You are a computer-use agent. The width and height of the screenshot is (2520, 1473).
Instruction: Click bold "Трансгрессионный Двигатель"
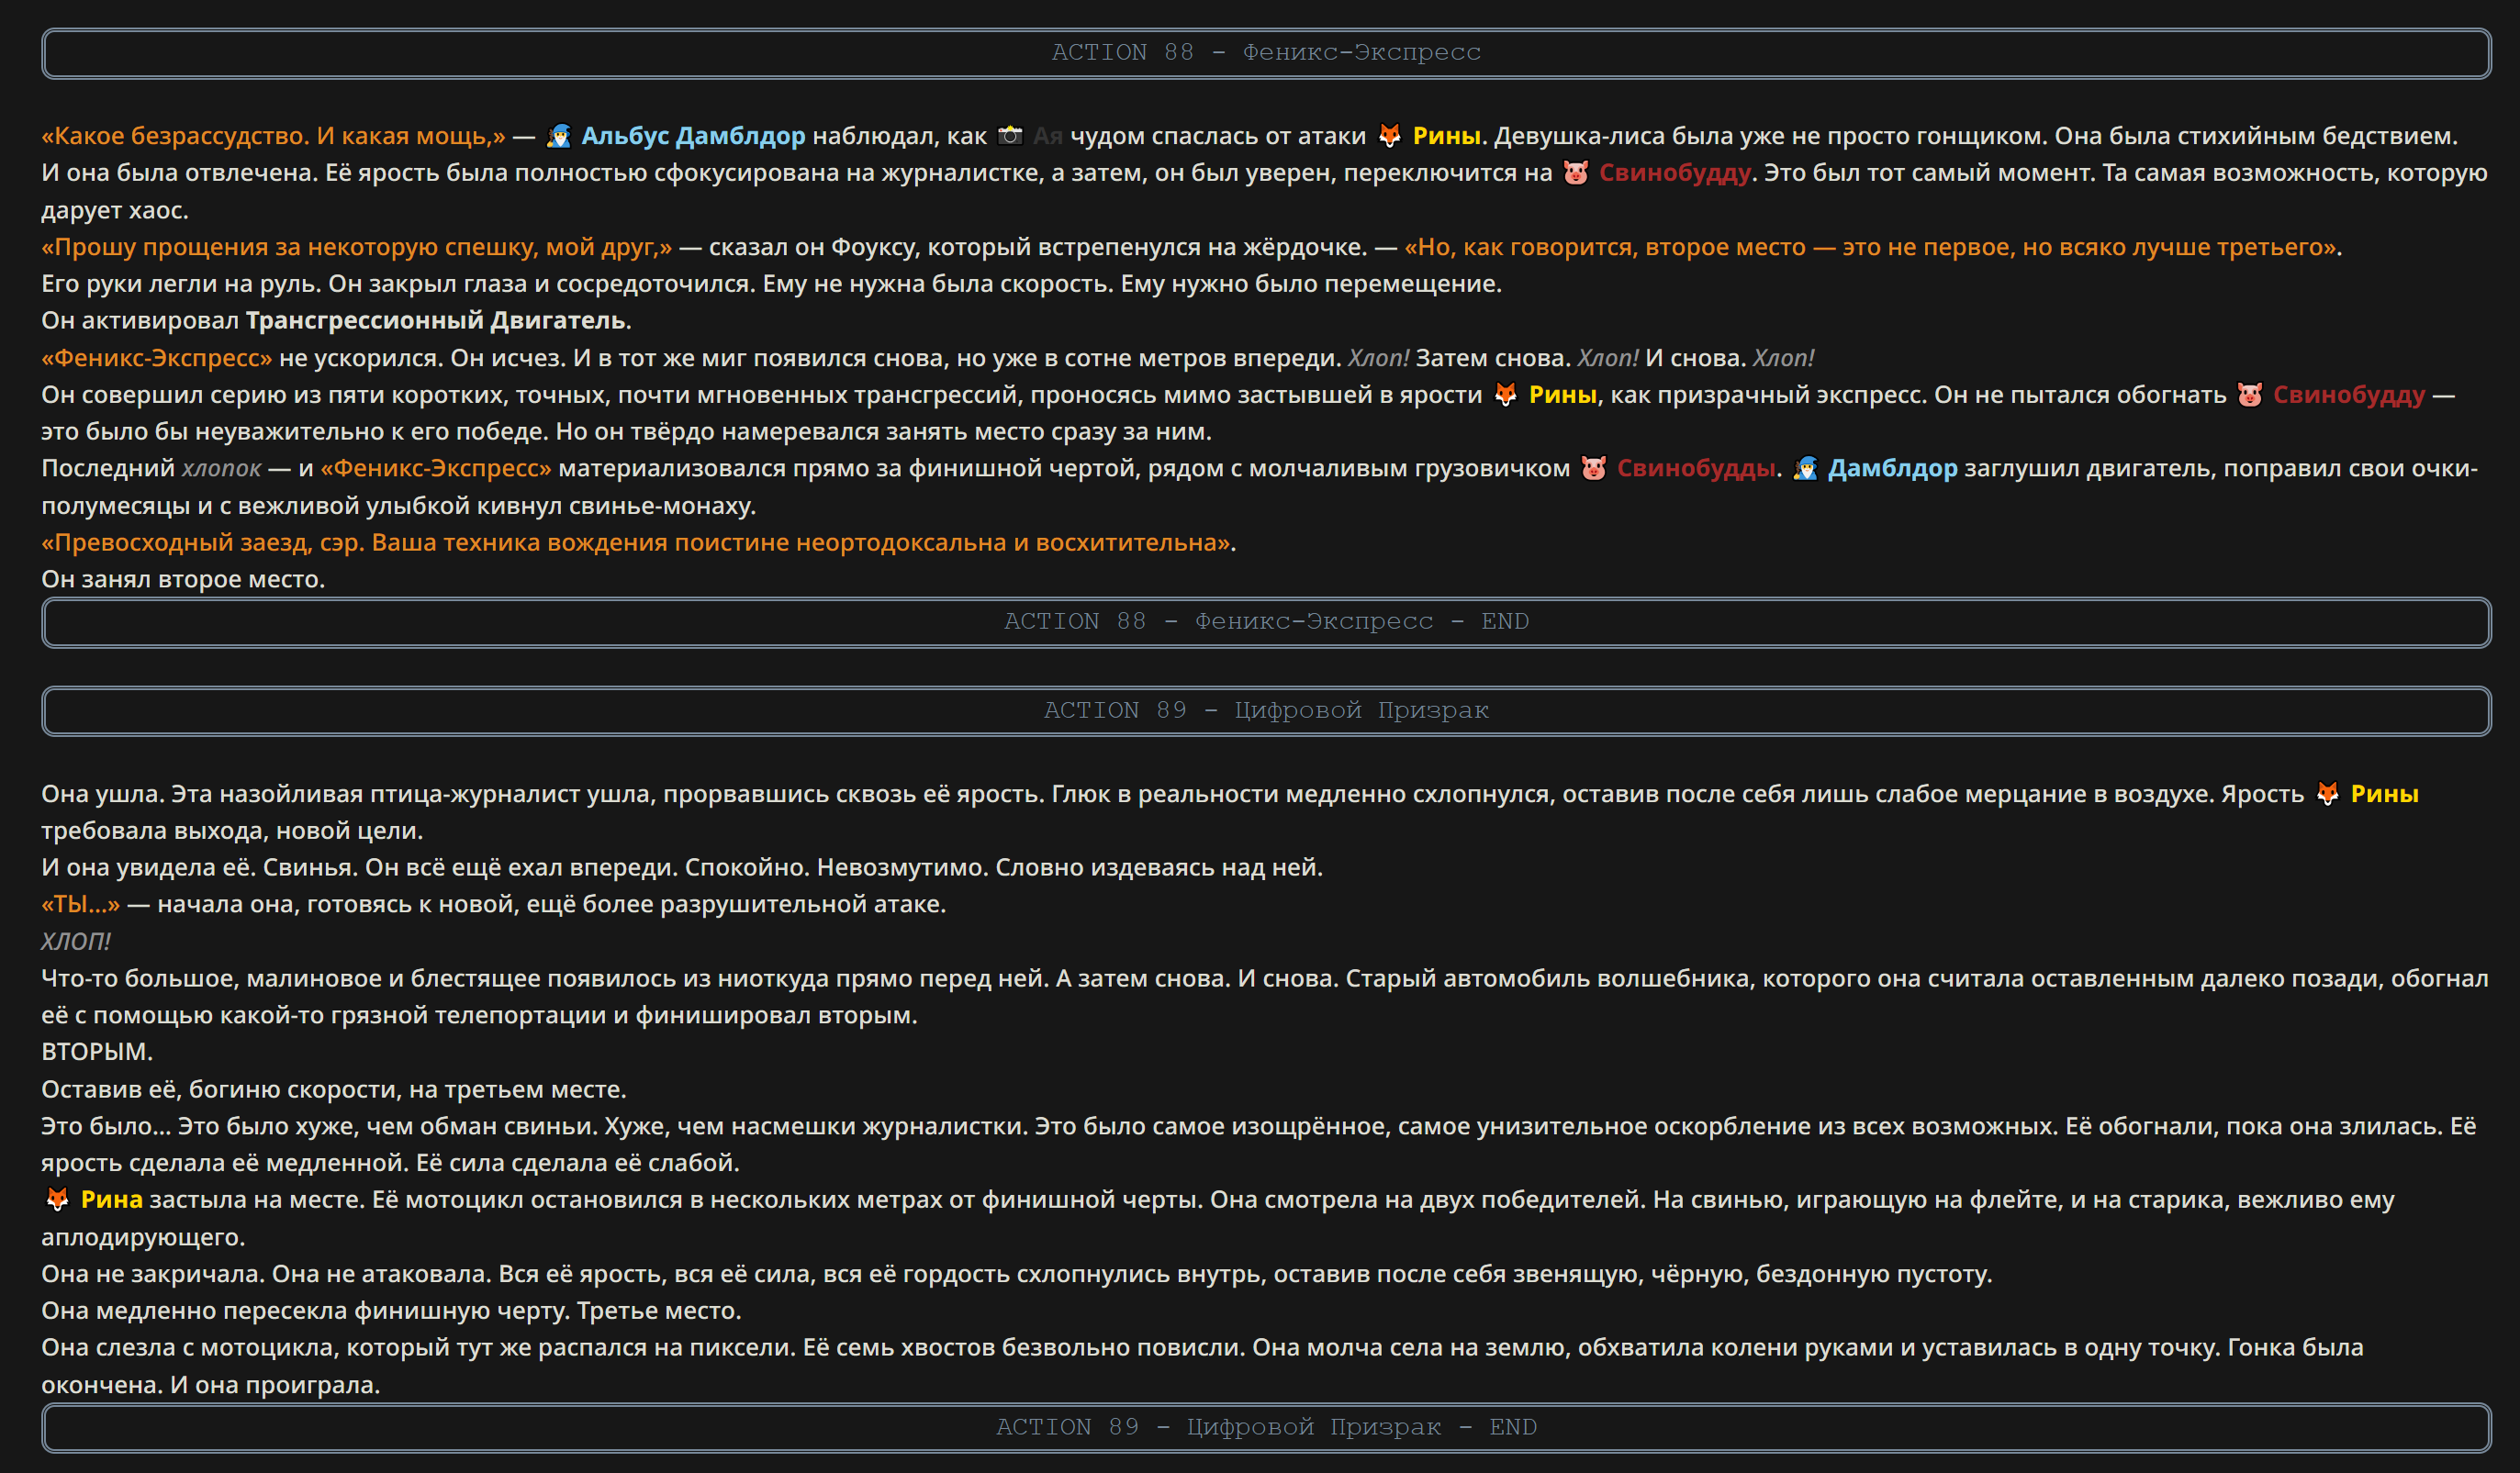pyautogui.click(x=435, y=321)
